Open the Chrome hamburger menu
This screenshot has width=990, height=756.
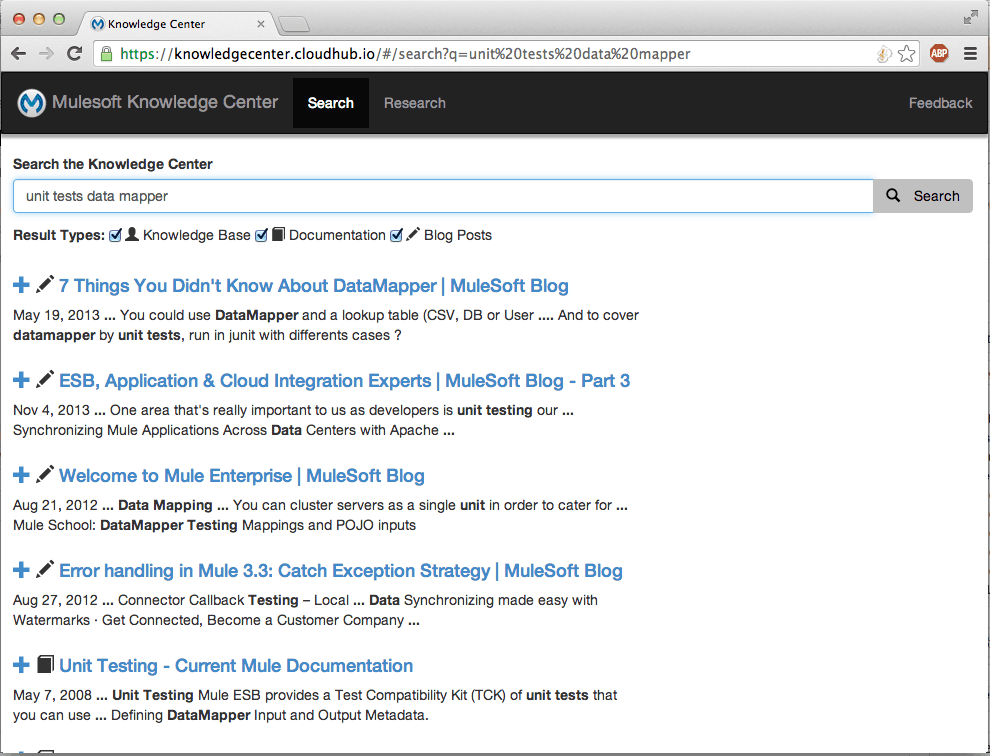click(x=970, y=54)
